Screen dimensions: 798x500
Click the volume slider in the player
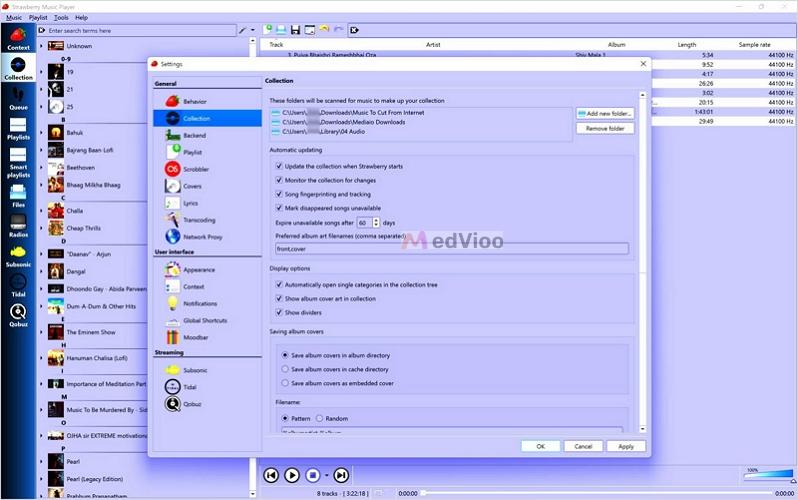[768, 475]
